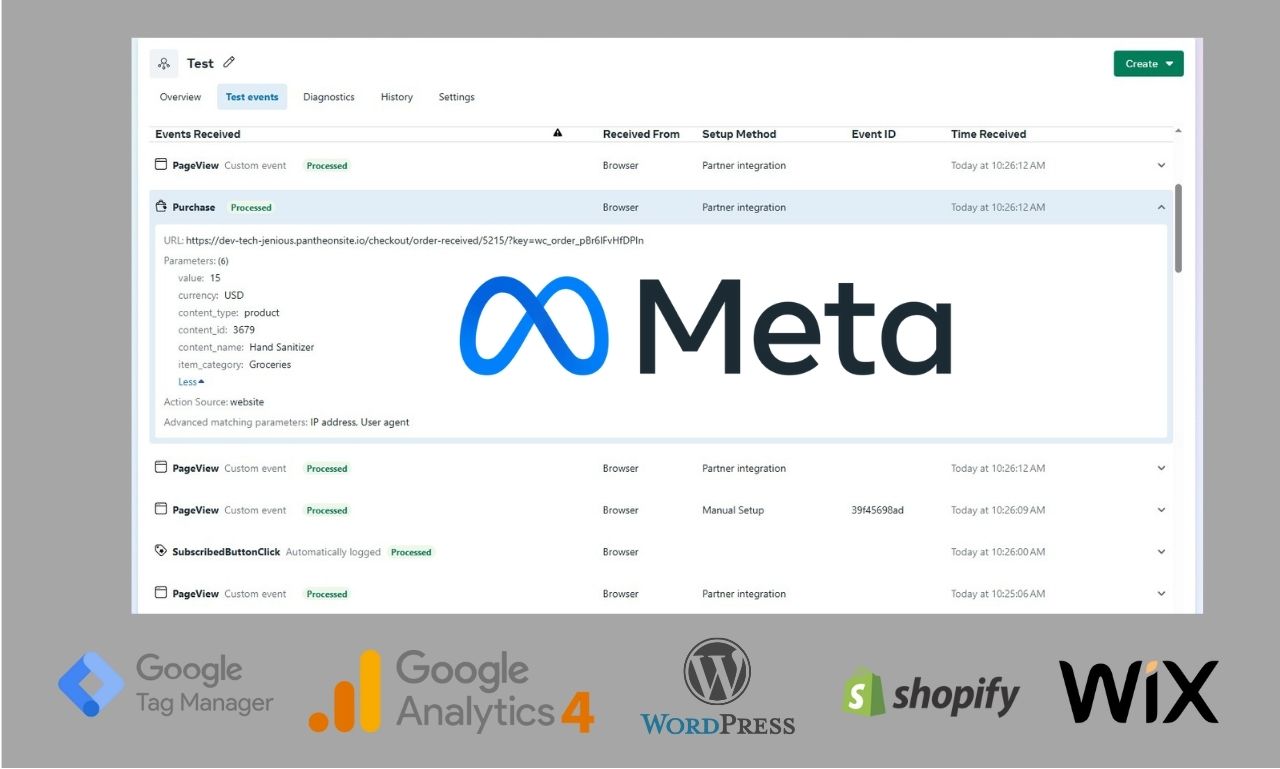Viewport: 1280px width, 769px height.
Task: Click the Purchase event name
Action: 194,208
